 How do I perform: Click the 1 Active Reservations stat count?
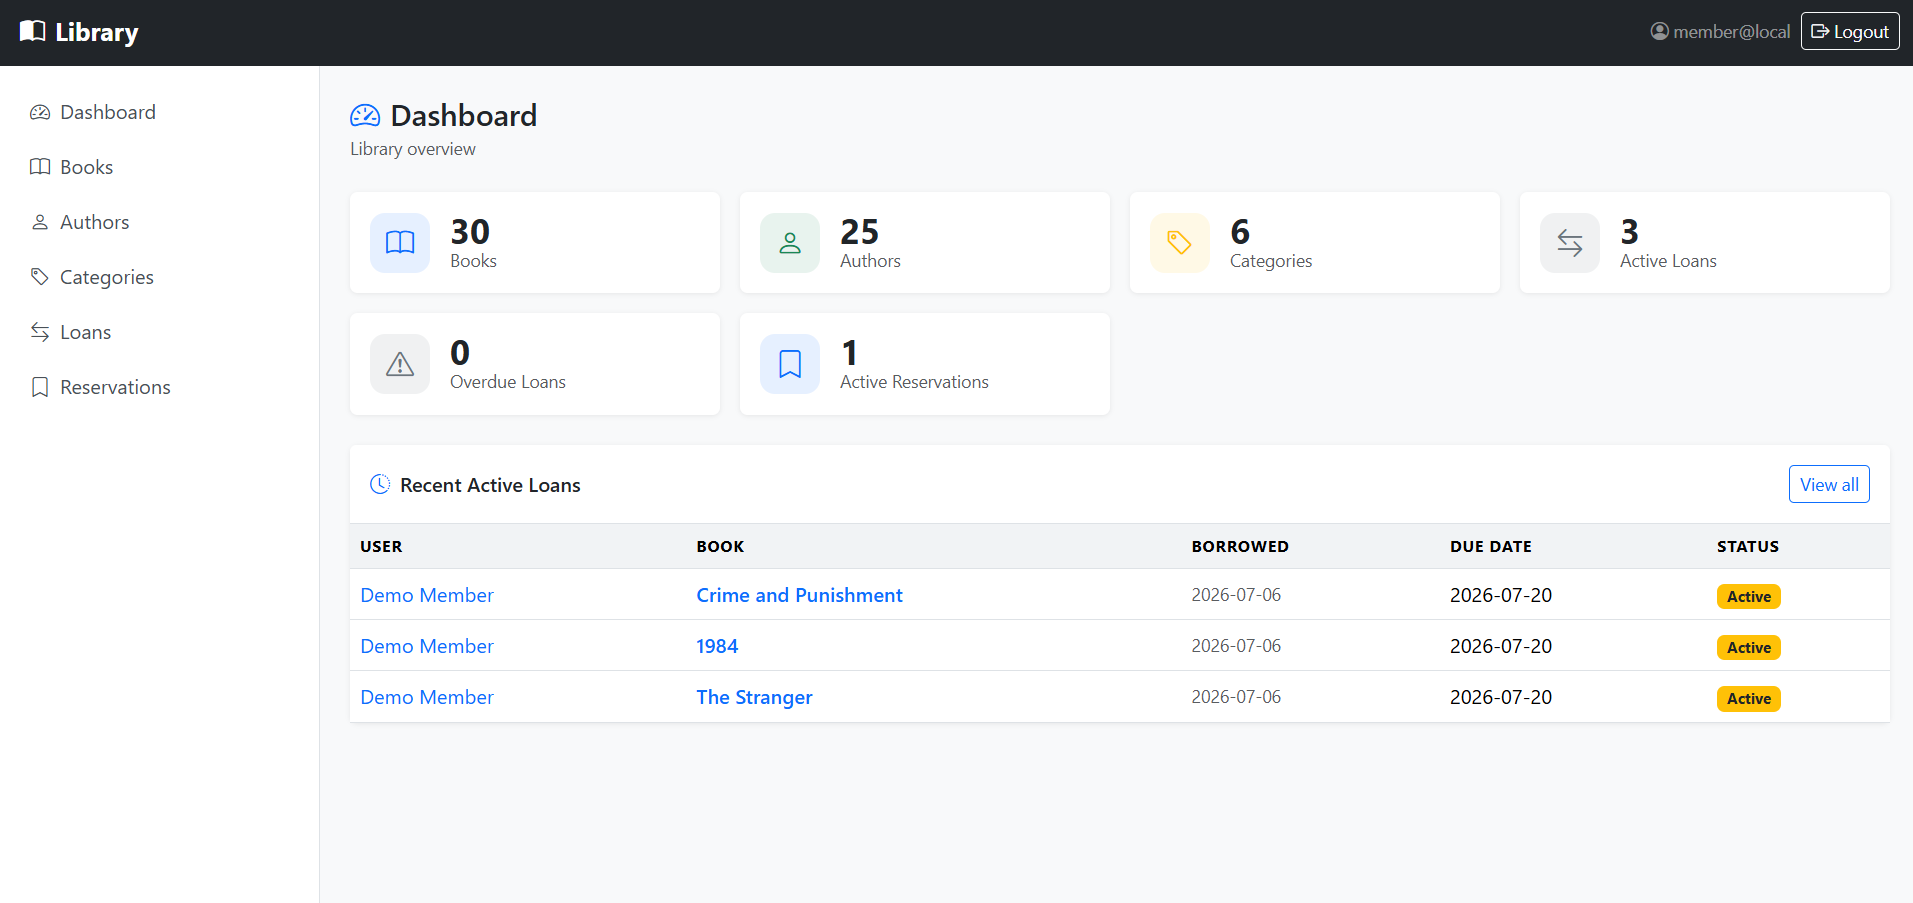849,353
